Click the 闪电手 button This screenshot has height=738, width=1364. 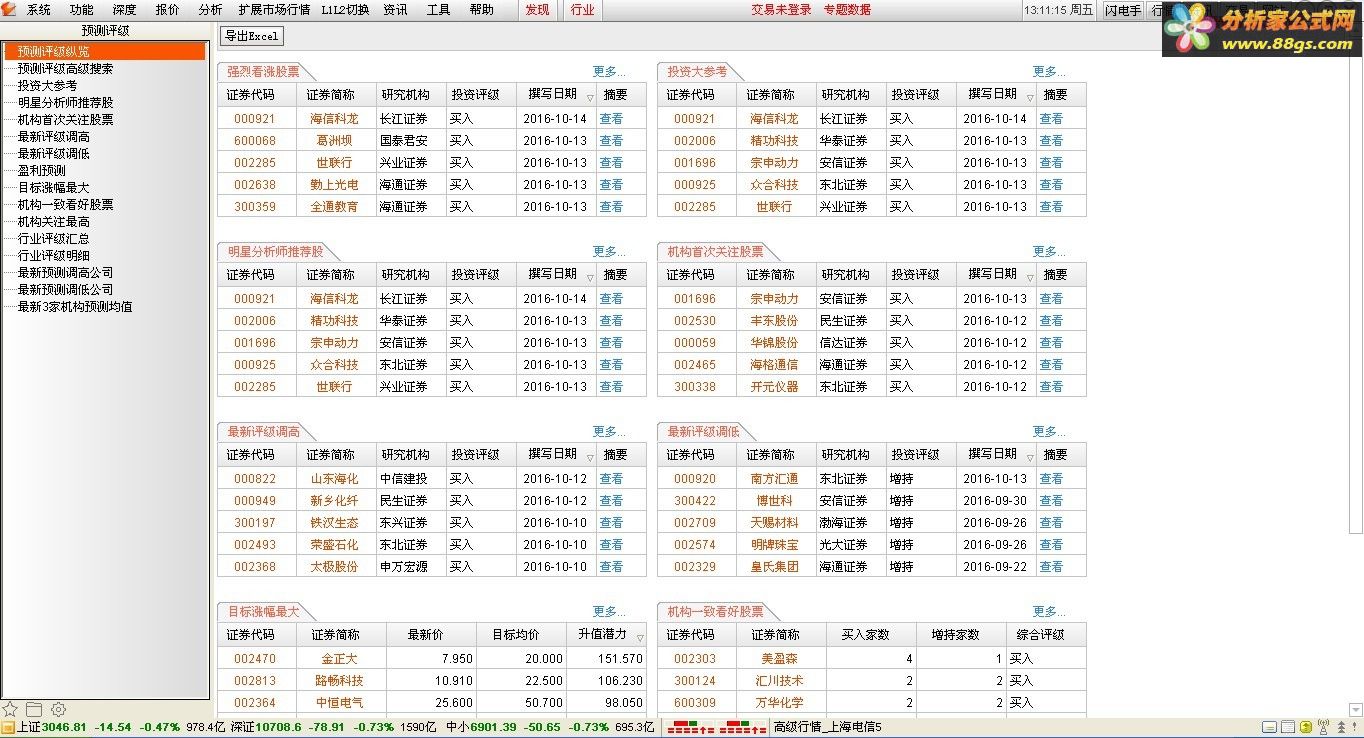(x=1123, y=10)
